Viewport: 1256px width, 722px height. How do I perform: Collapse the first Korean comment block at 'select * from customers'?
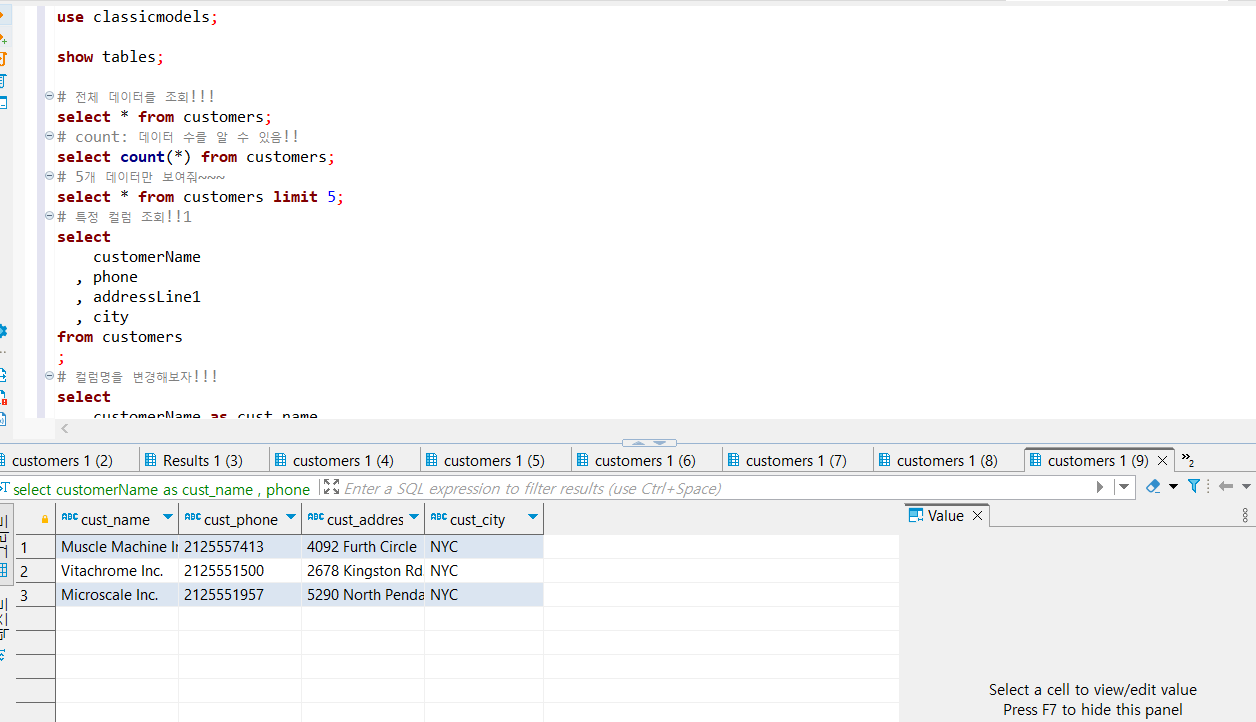(x=49, y=96)
